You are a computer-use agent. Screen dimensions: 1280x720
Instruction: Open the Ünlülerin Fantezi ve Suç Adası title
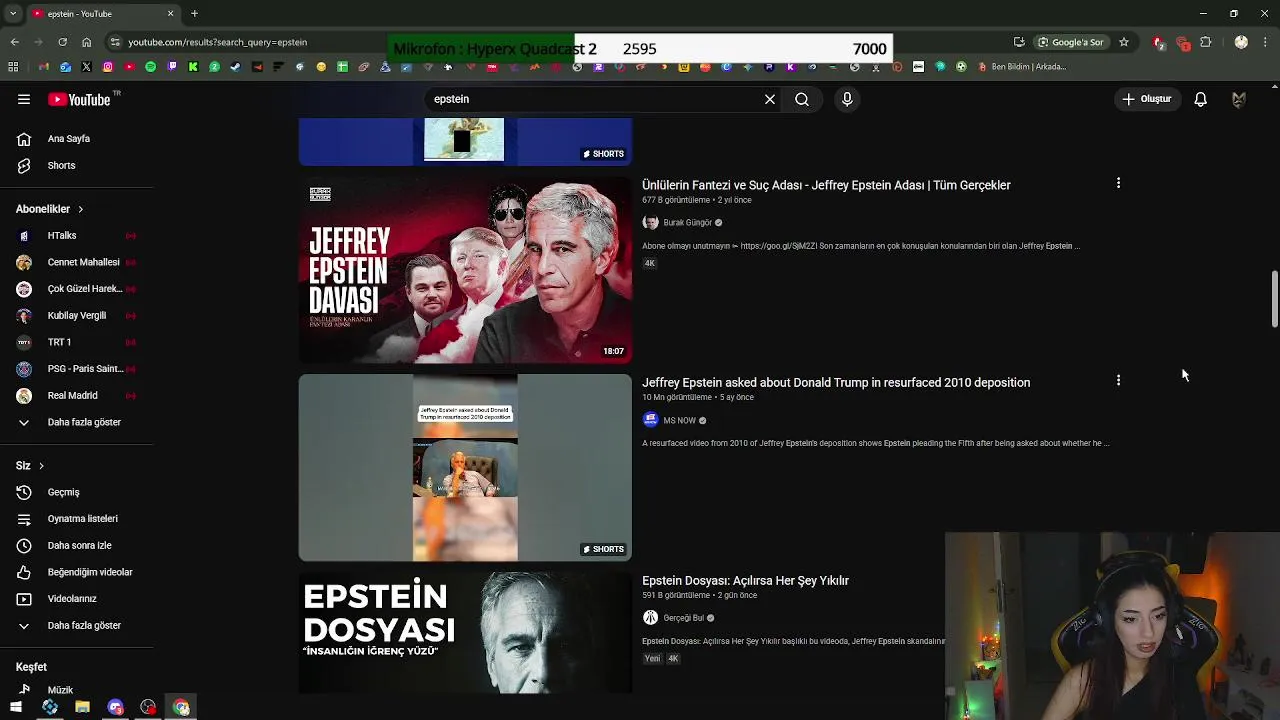pos(826,185)
